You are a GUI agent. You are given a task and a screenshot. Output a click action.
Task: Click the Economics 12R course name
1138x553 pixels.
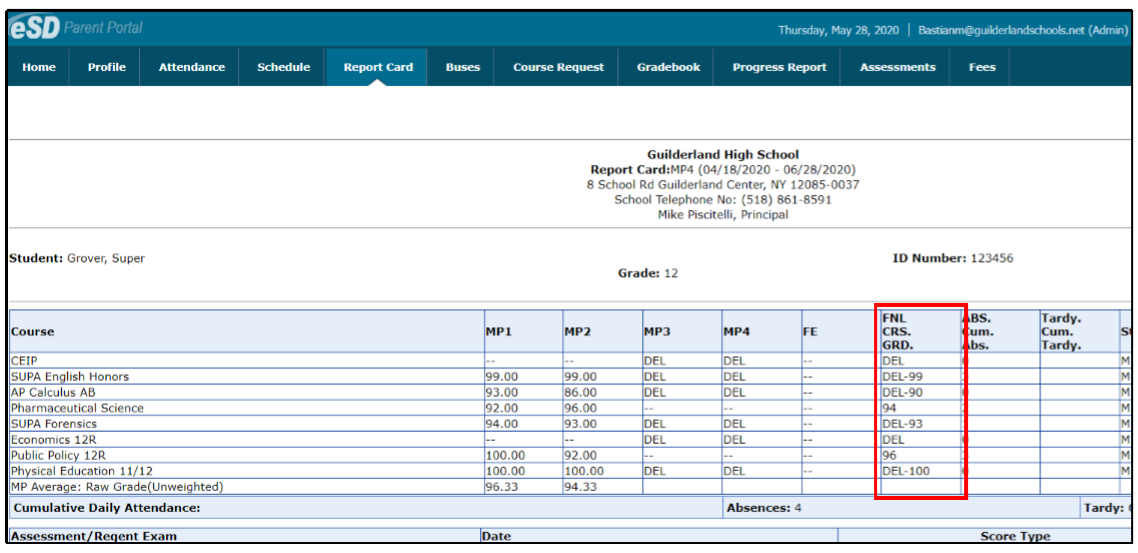54,439
